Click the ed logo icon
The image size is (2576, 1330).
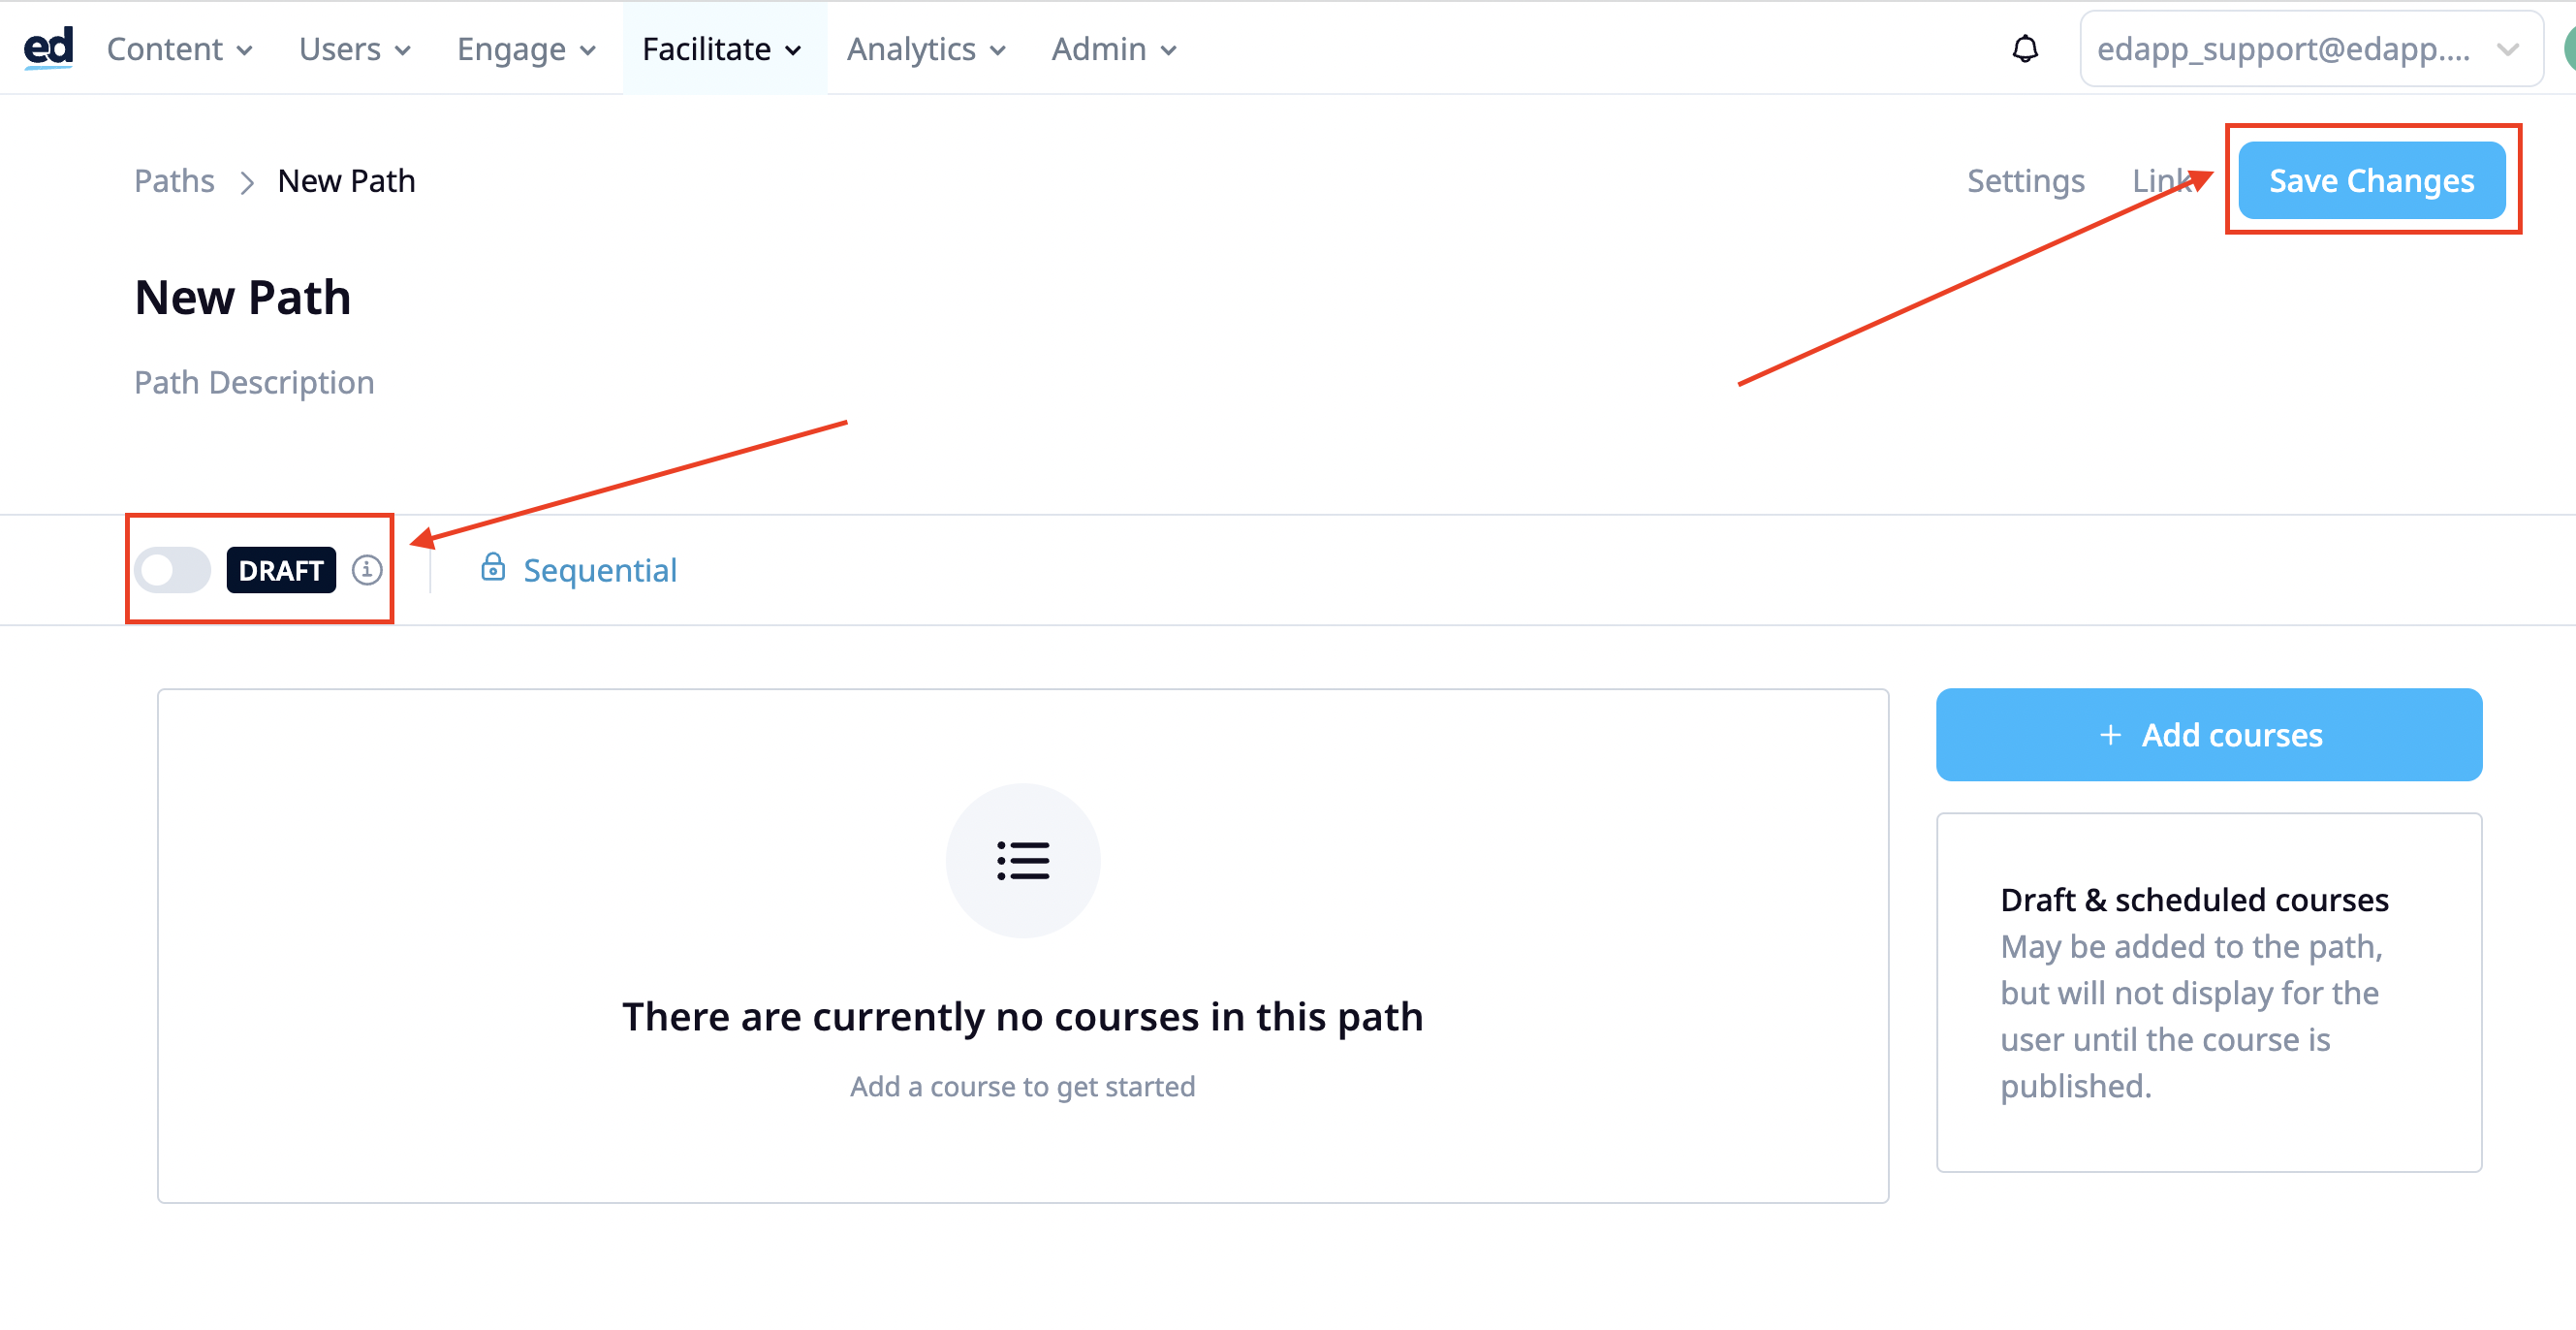tap(48, 48)
